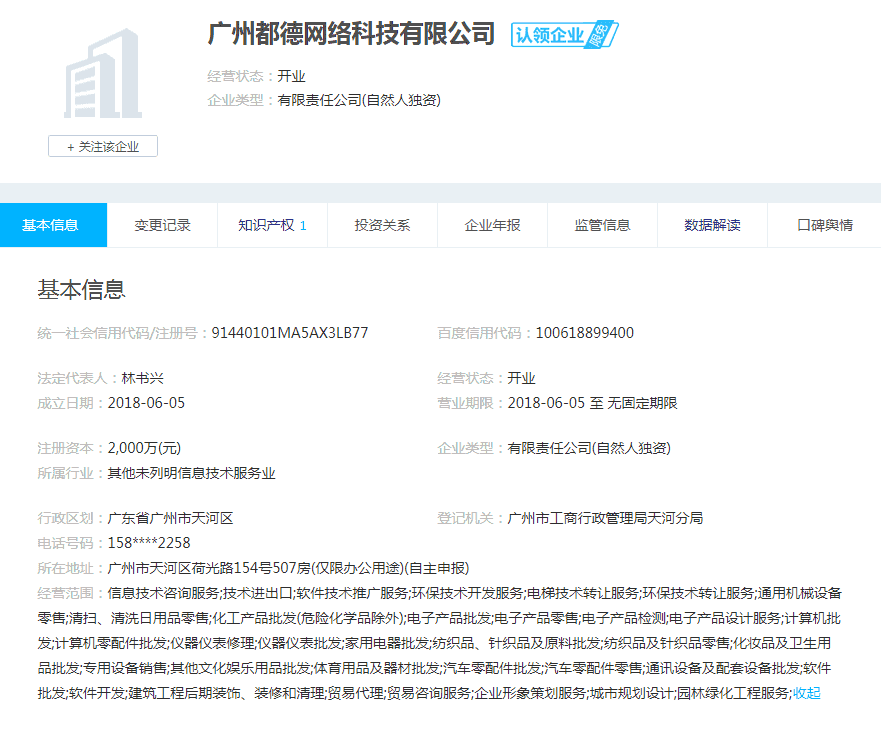
Task: Click 信息技术咨询服务 in the business scope
Action: click(164, 593)
